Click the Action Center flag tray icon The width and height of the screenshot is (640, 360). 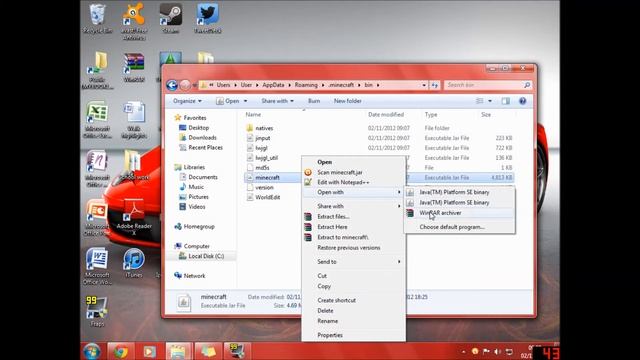486,351
